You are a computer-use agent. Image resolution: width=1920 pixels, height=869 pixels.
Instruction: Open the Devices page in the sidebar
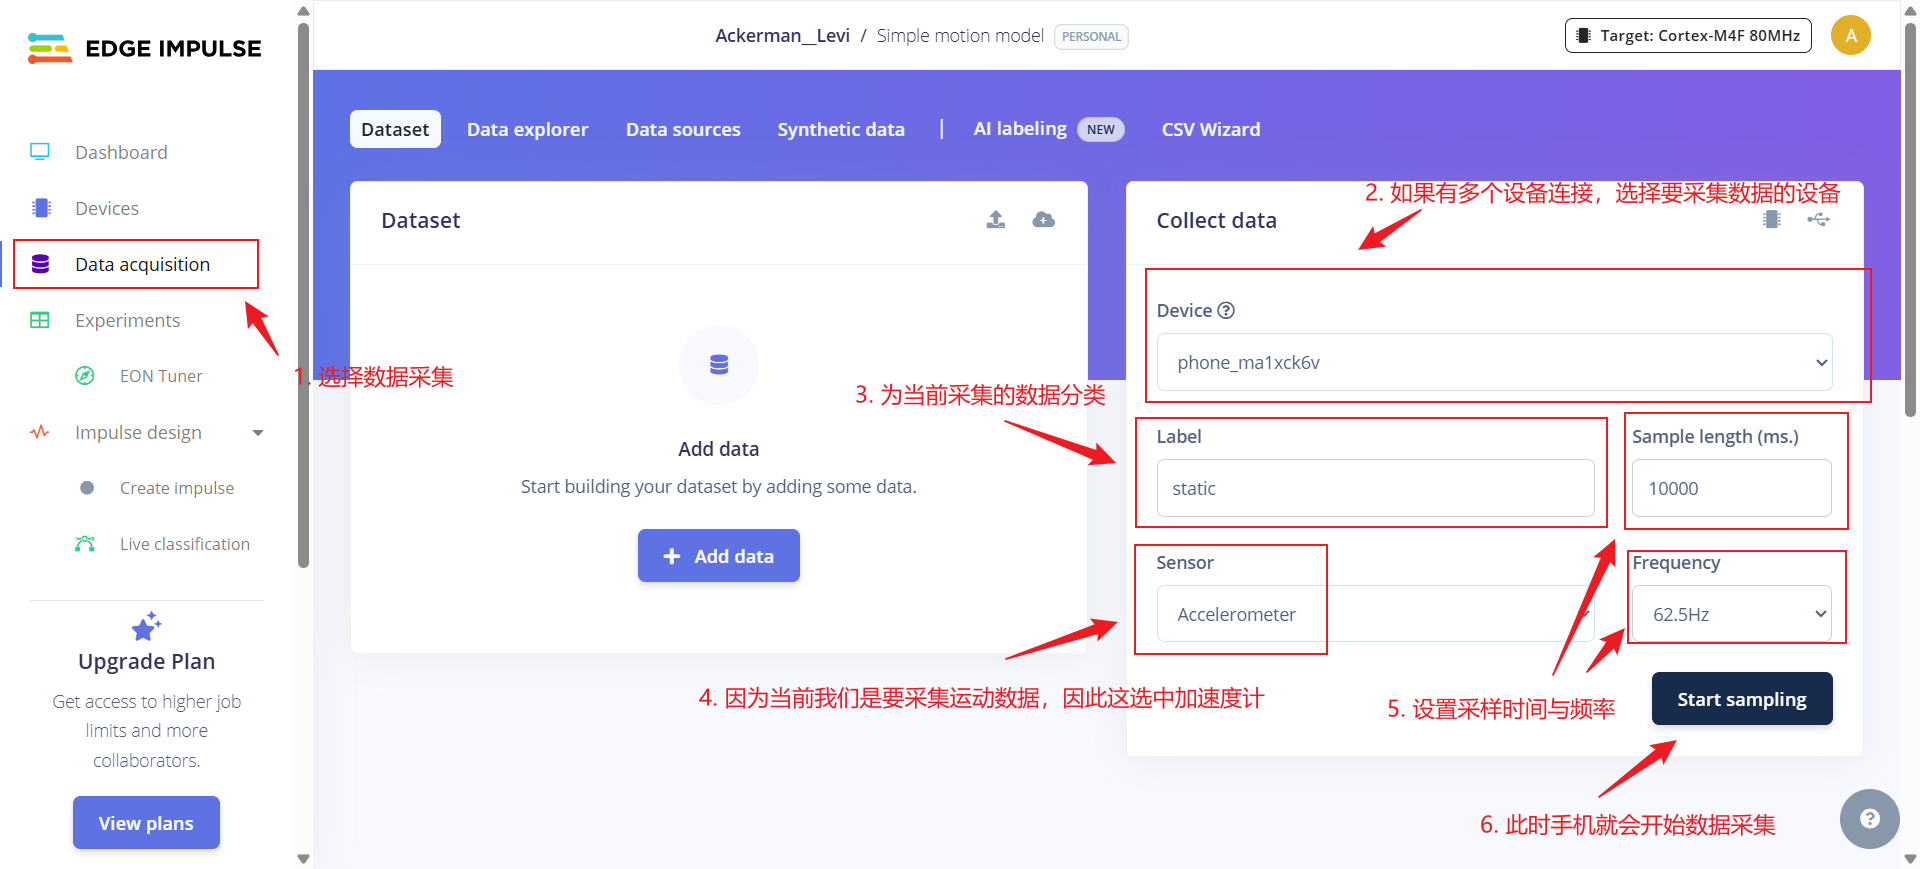coord(107,208)
